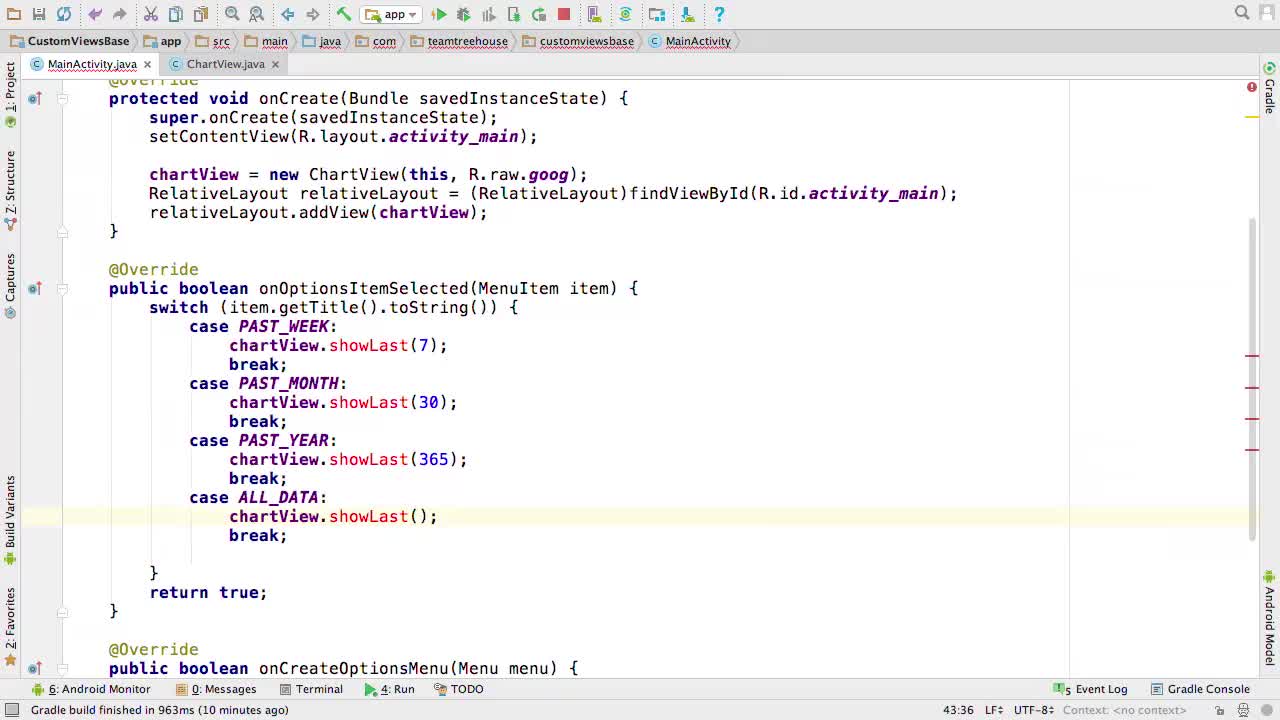This screenshot has width=1280, height=720.
Task: Click the Sync Project with Gradle icon
Action: 626,14
